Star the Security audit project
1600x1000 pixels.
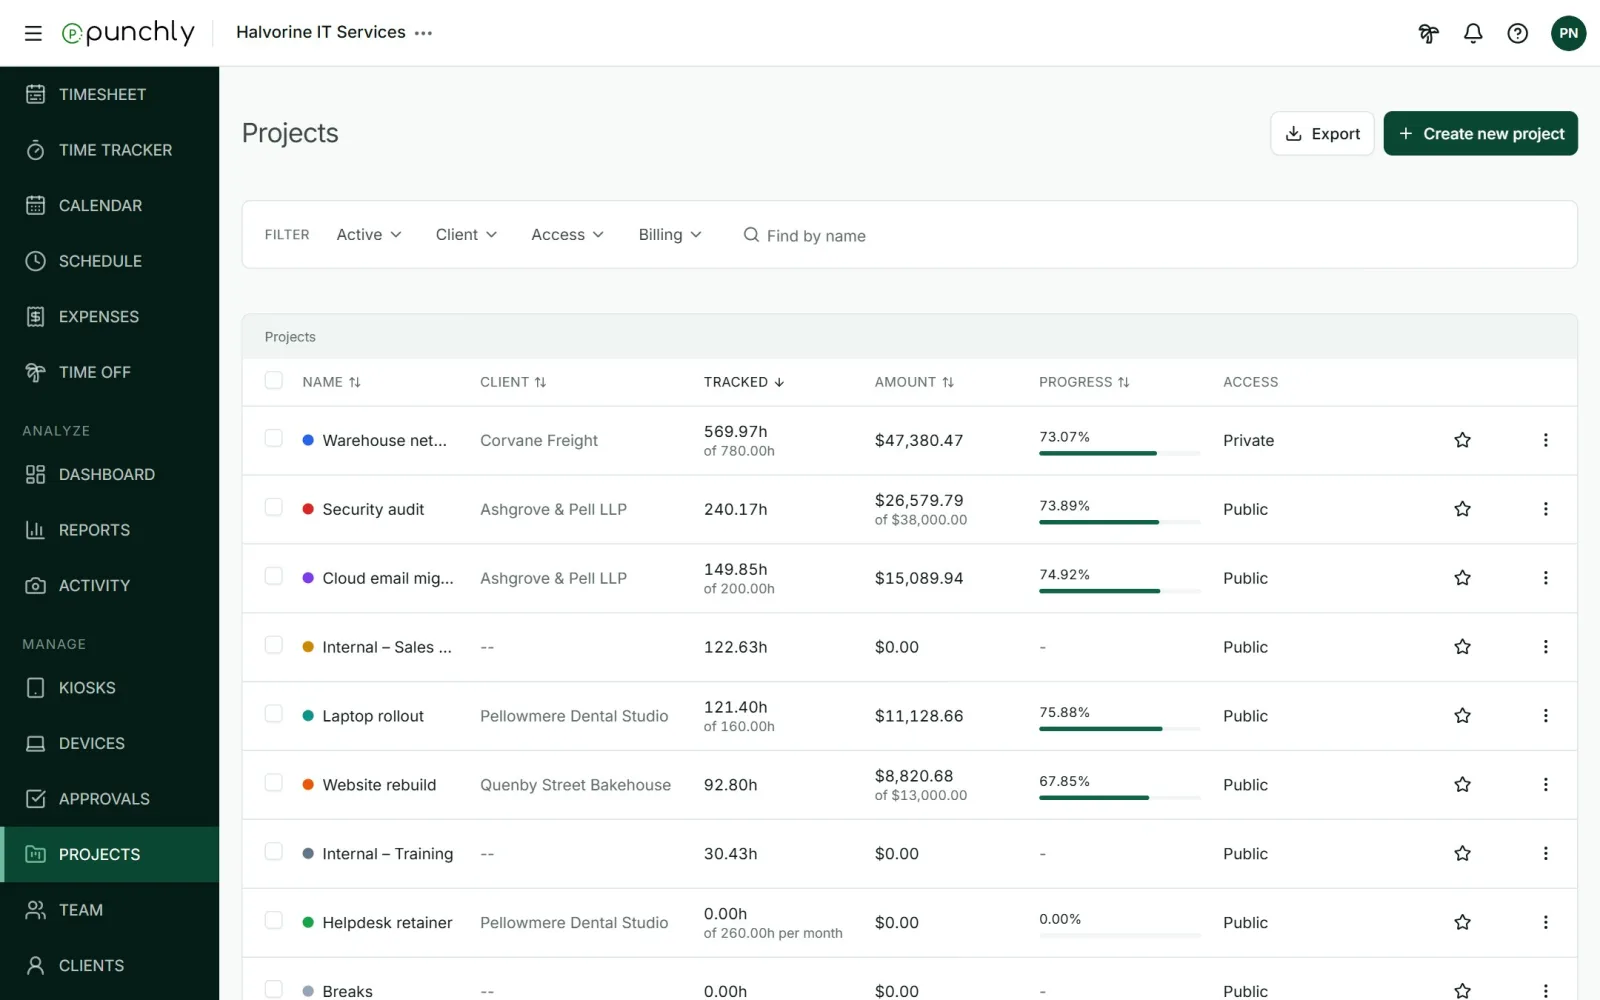tap(1462, 509)
